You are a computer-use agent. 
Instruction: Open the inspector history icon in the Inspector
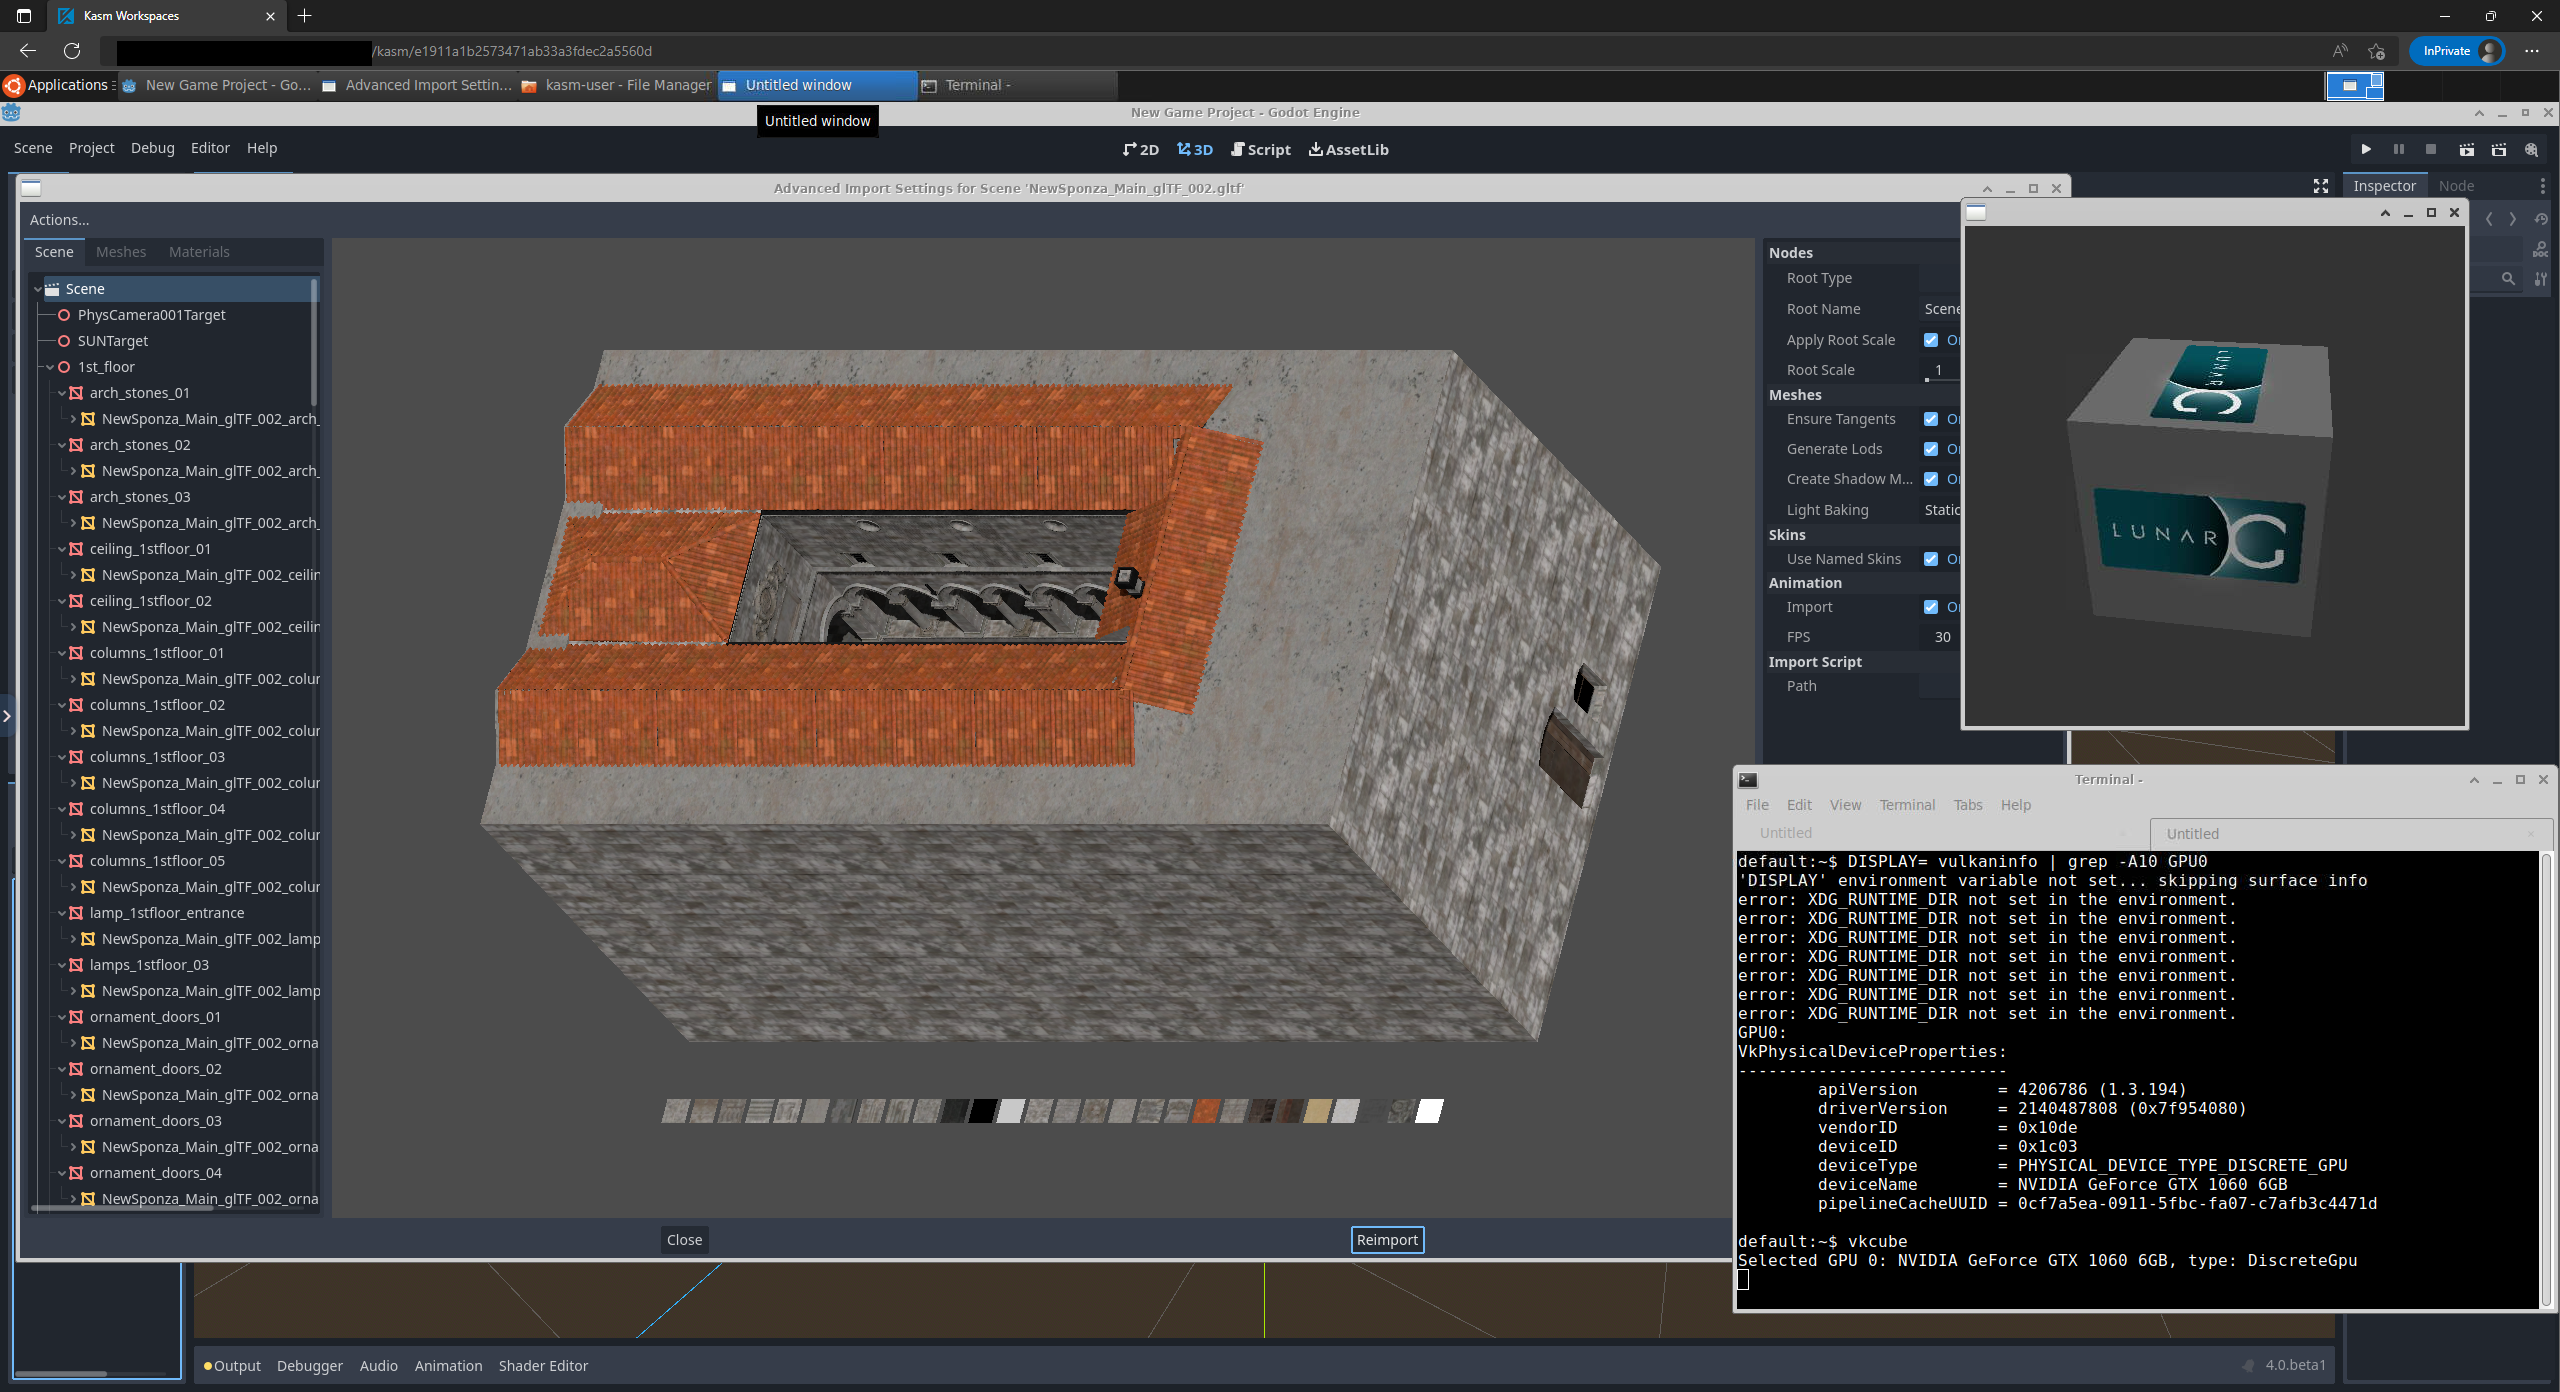click(2541, 218)
